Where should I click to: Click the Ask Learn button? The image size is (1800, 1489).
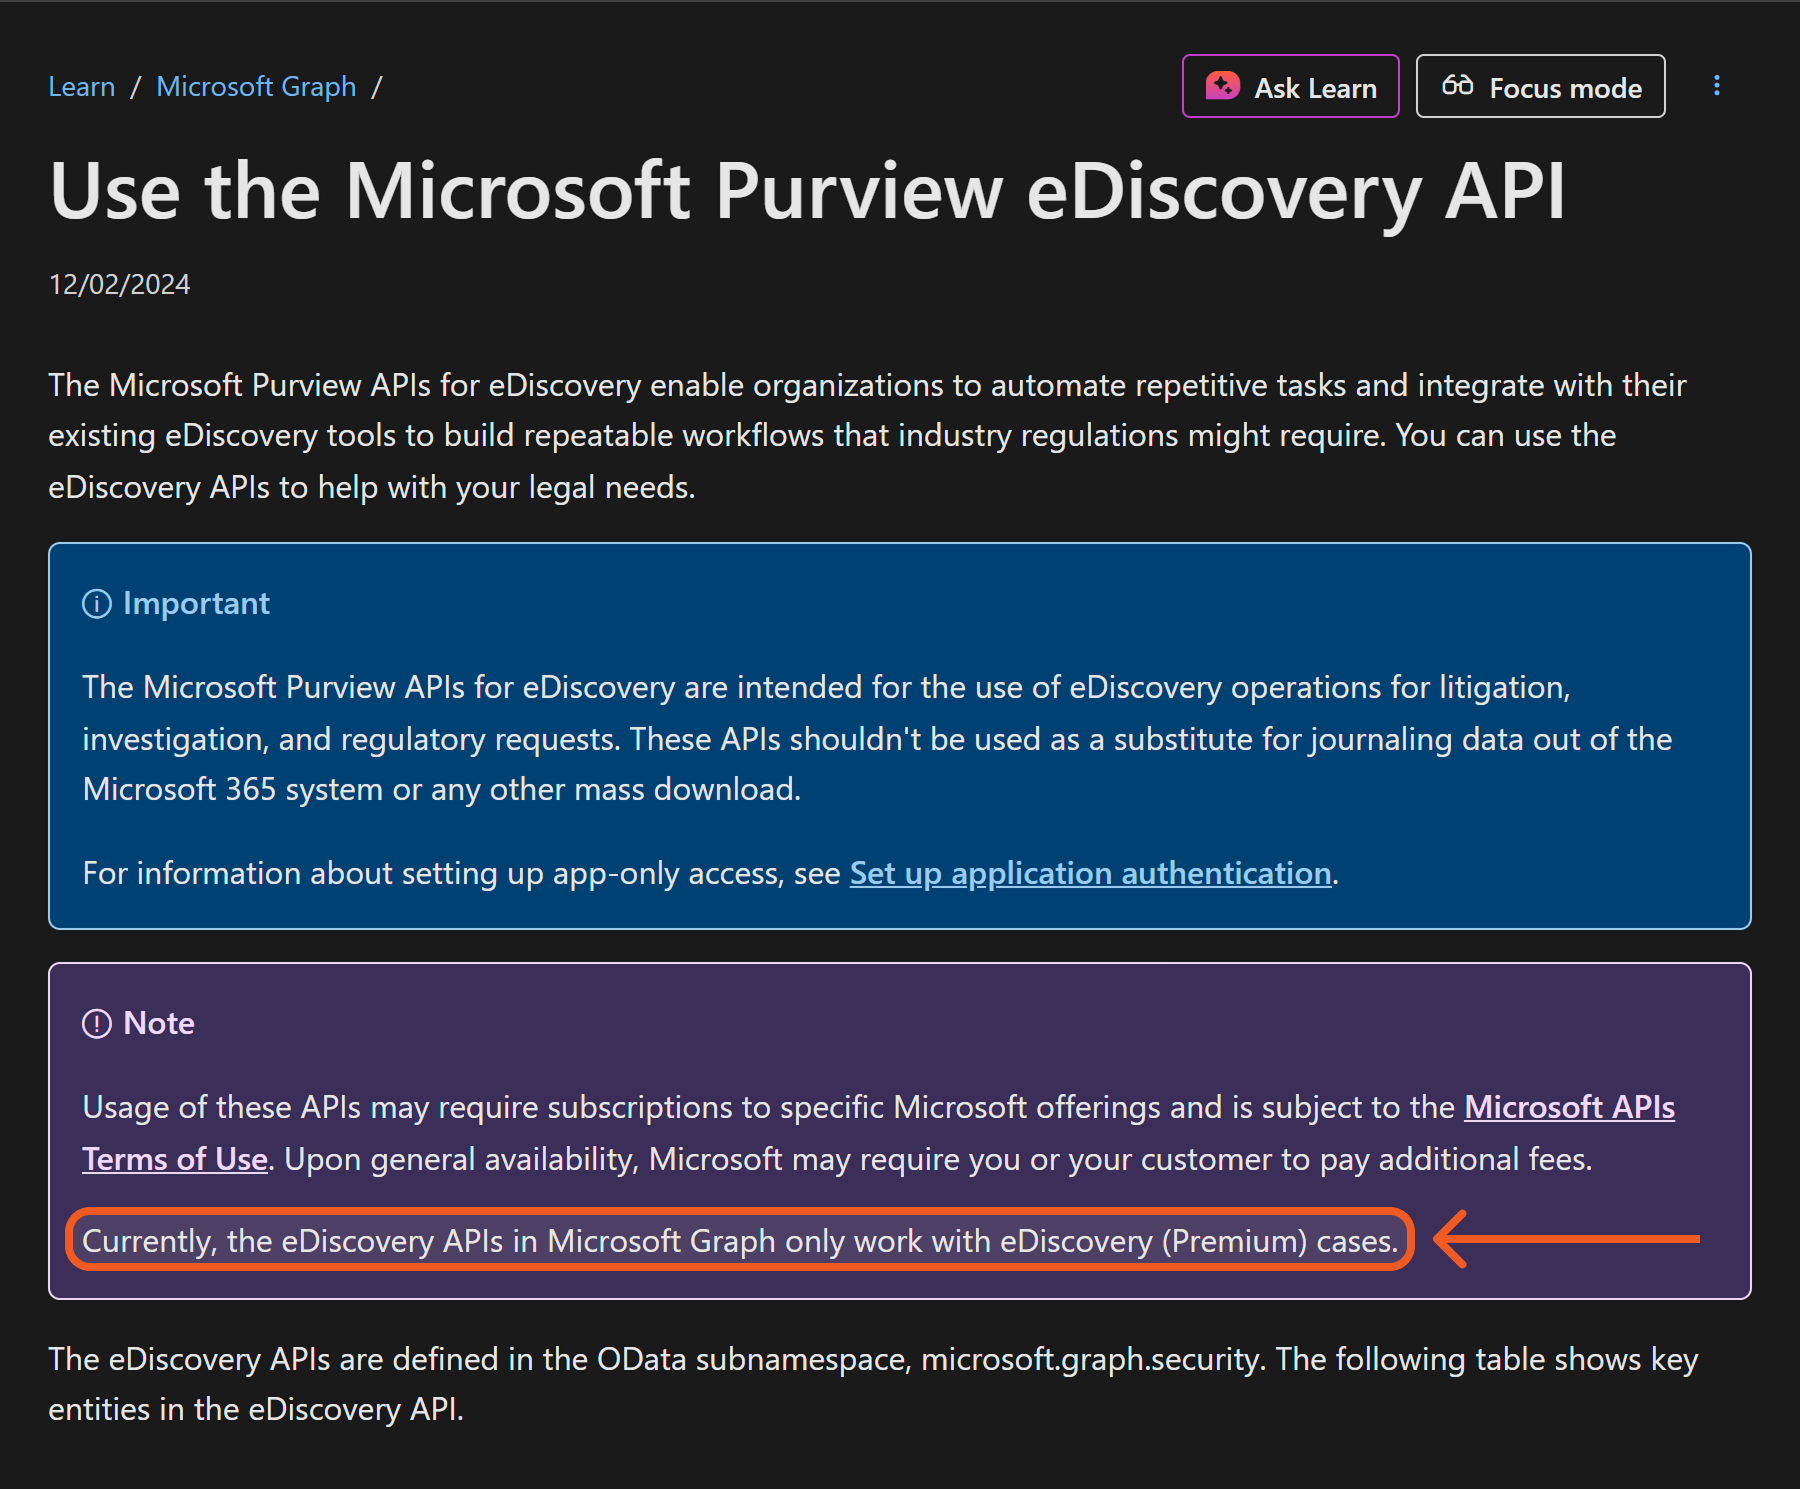coord(1290,87)
